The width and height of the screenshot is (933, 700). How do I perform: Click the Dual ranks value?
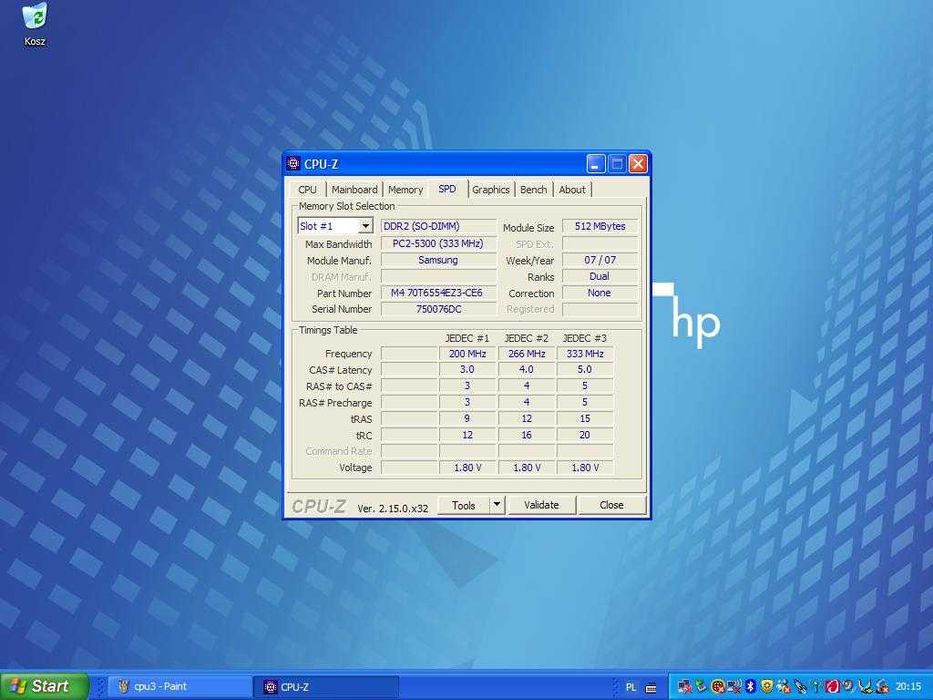(x=600, y=276)
